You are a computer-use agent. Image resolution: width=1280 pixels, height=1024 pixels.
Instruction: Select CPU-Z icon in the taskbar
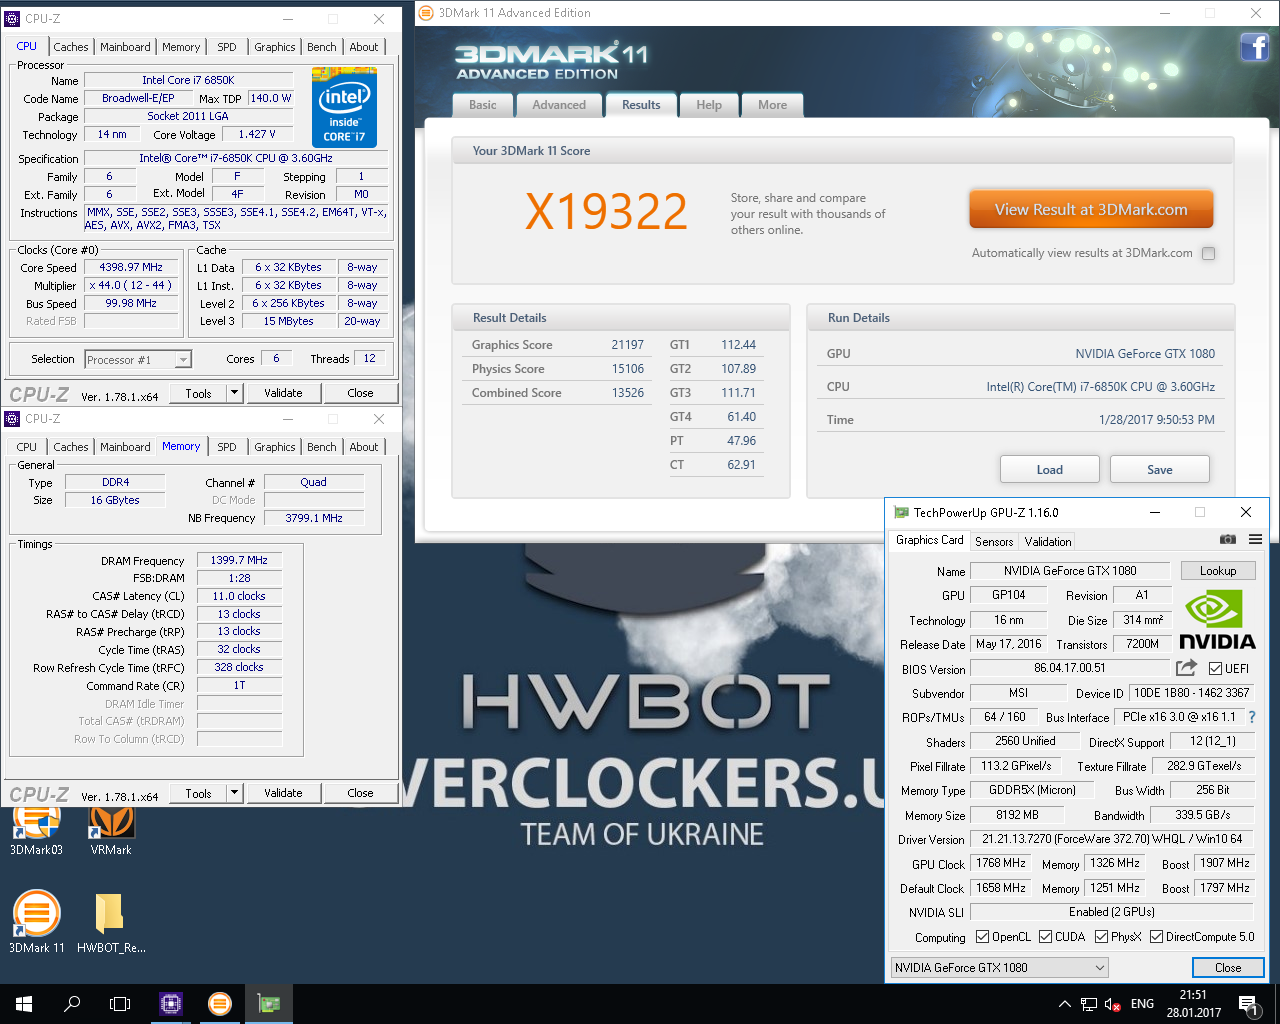[171, 1004]
